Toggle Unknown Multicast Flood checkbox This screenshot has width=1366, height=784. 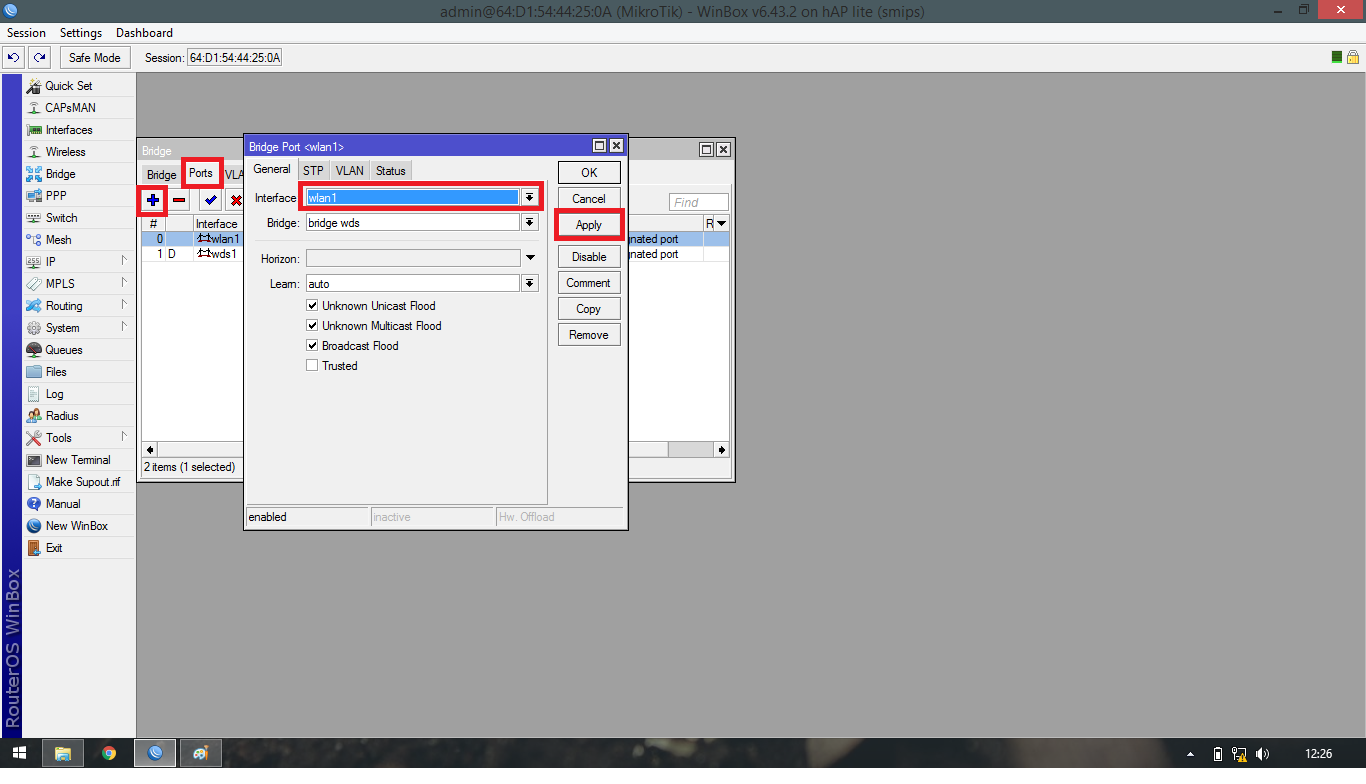click(313, 326)
